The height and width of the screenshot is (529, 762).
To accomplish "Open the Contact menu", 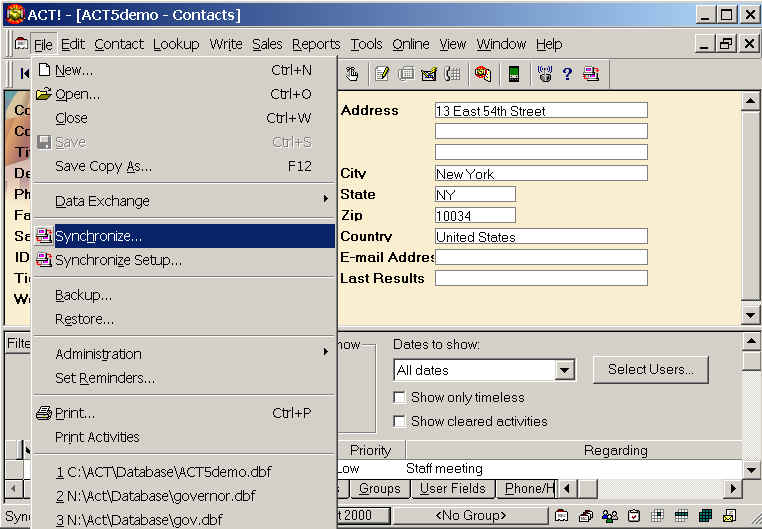I will coord(119,44).
